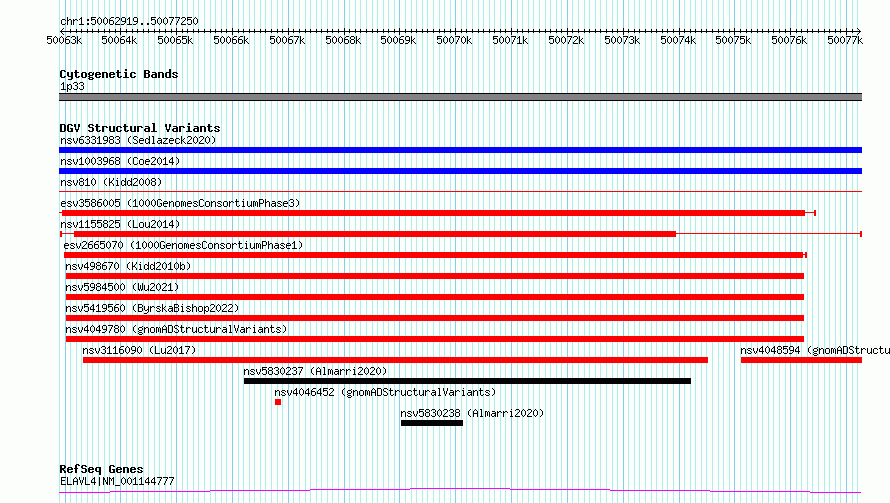Click the 50067k ruler position
This screenshot has width=890, height=503.
coord(287,40)
